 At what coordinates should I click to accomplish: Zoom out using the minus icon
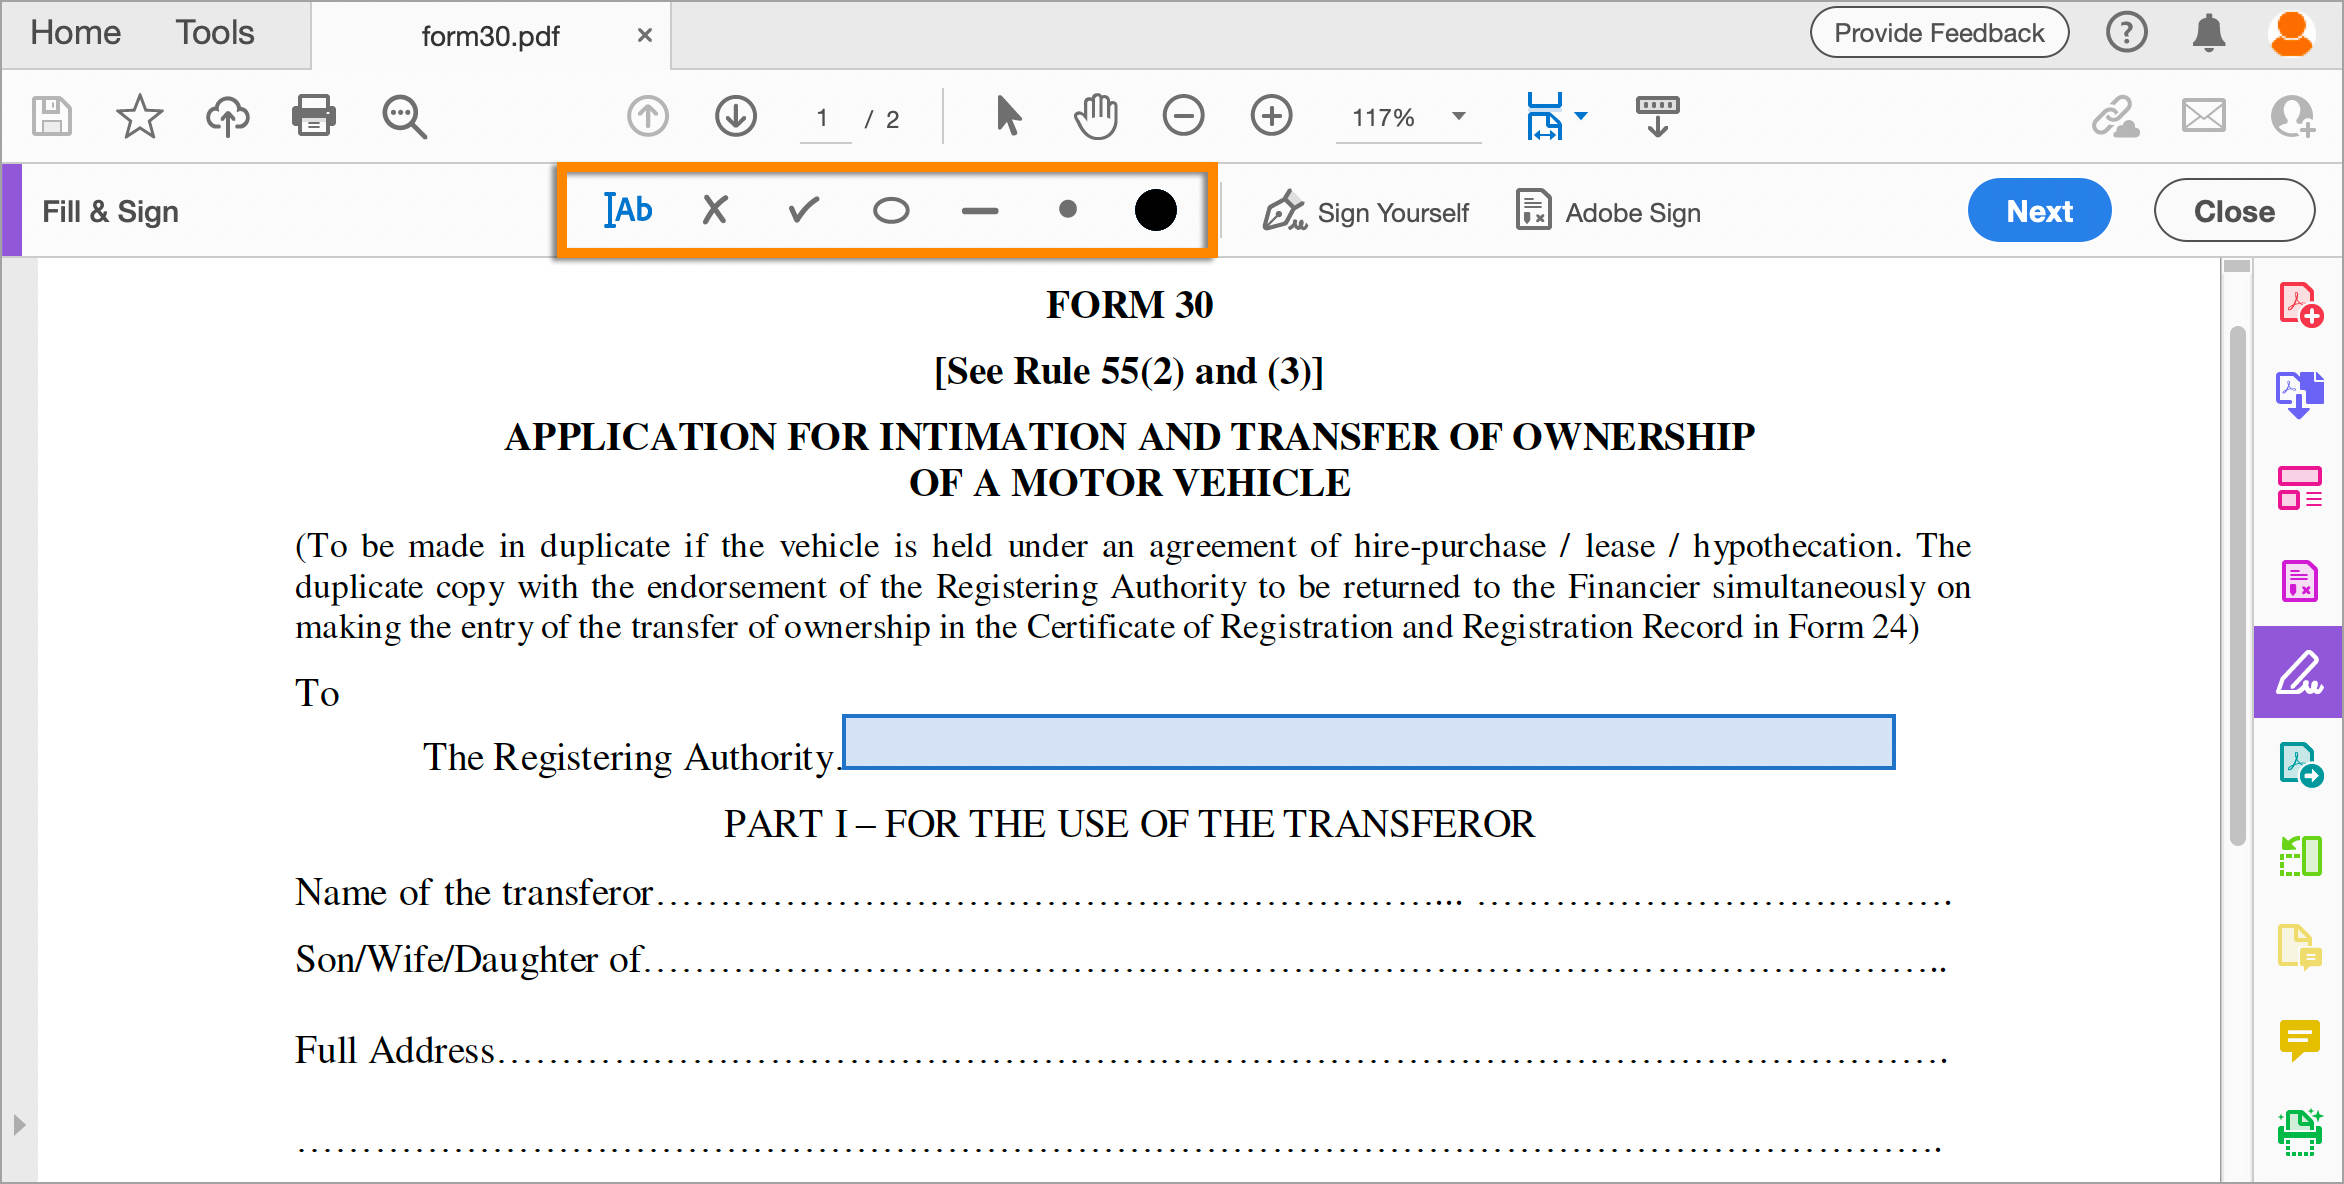1183,116
